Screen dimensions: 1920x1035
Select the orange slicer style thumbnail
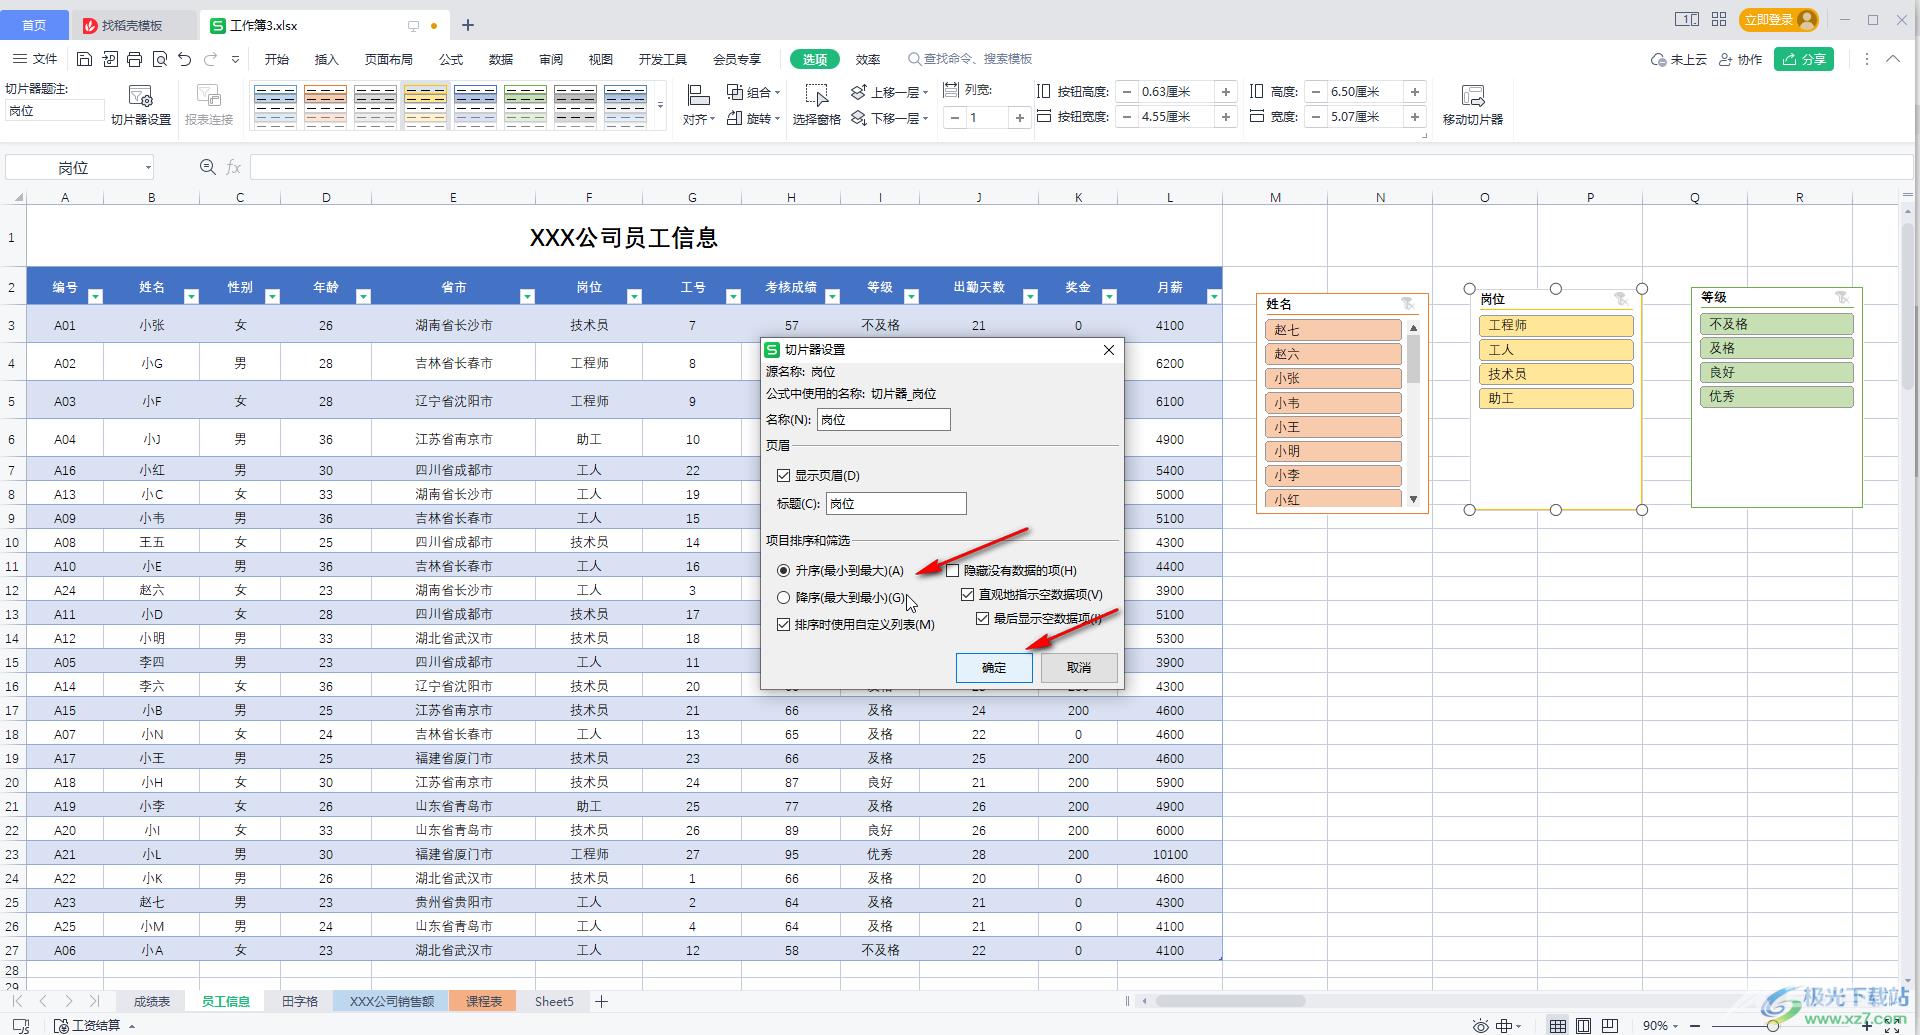point(325,107)
